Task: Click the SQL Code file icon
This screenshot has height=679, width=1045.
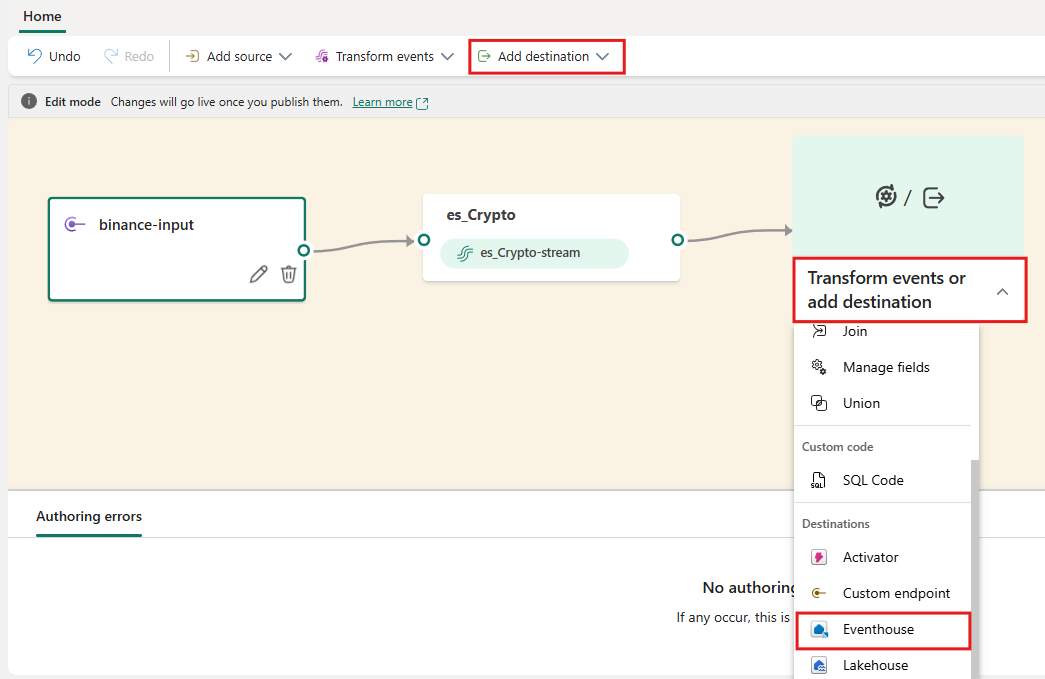Action: click(x=818, y=480)
